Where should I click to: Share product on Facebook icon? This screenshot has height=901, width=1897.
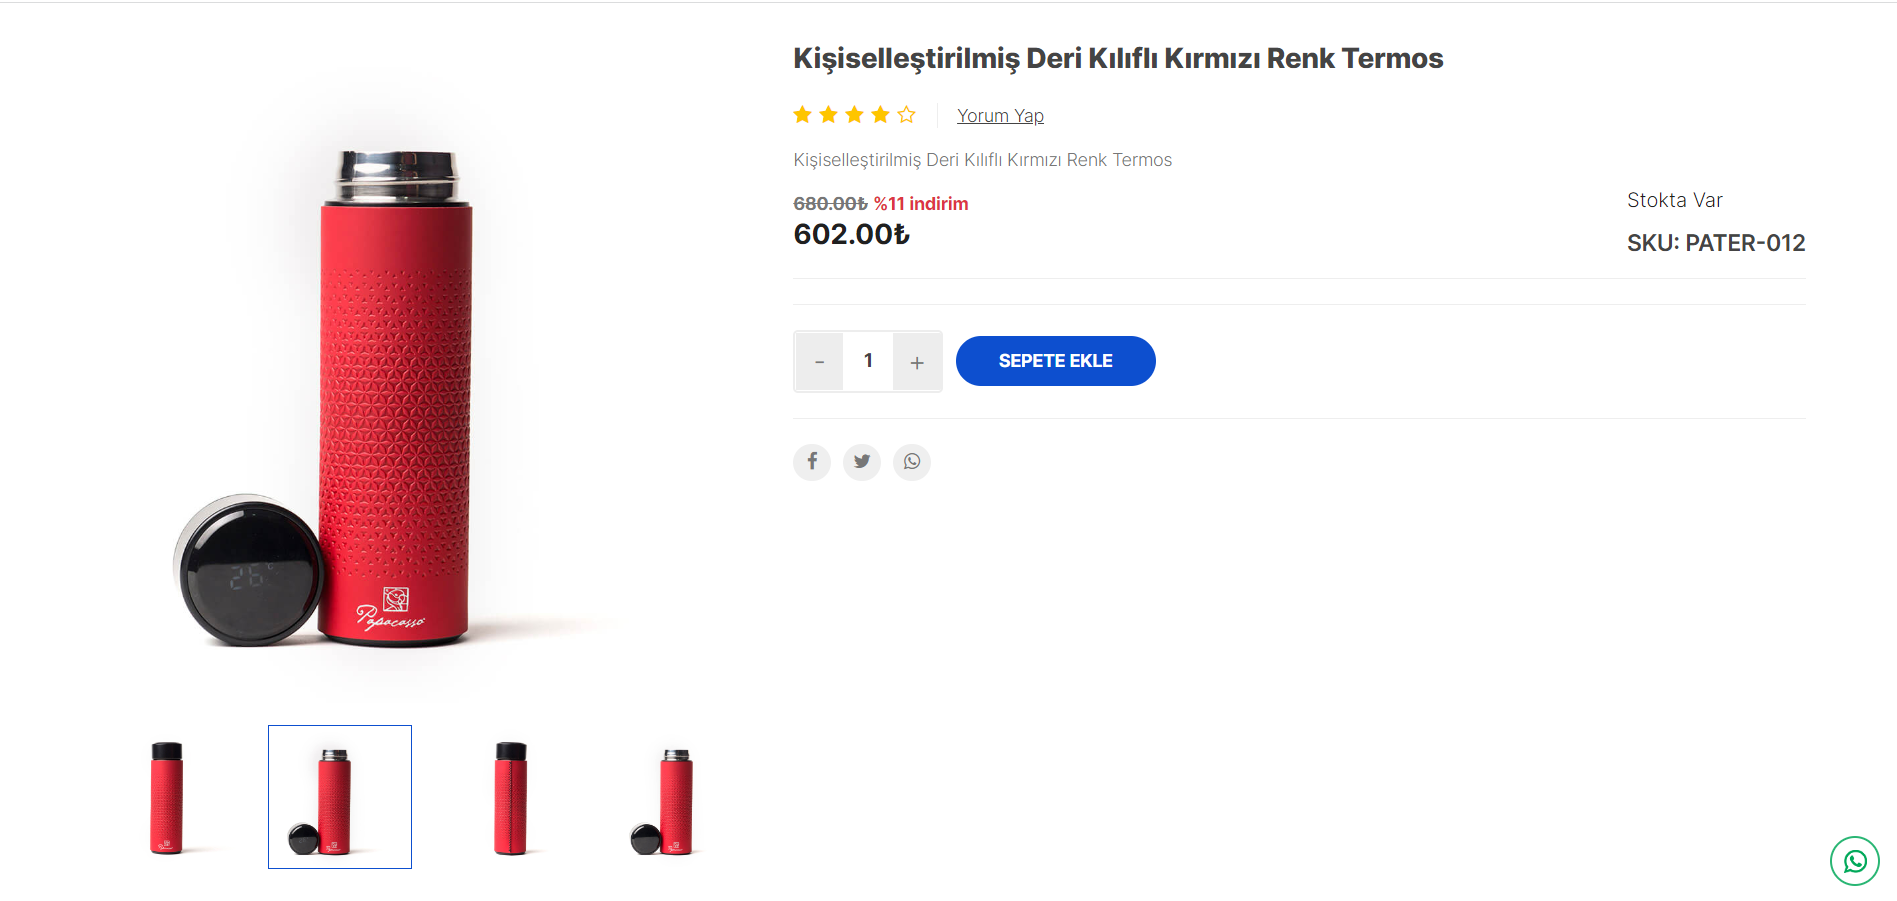[812, 462]
